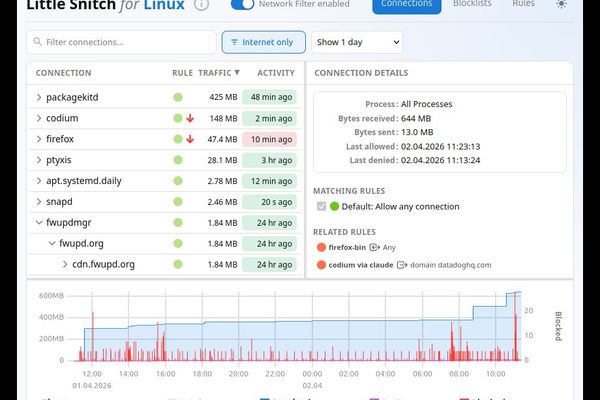Click the red denied arrow on firefox
The image size is (600, 400).
tap(190, 139)
